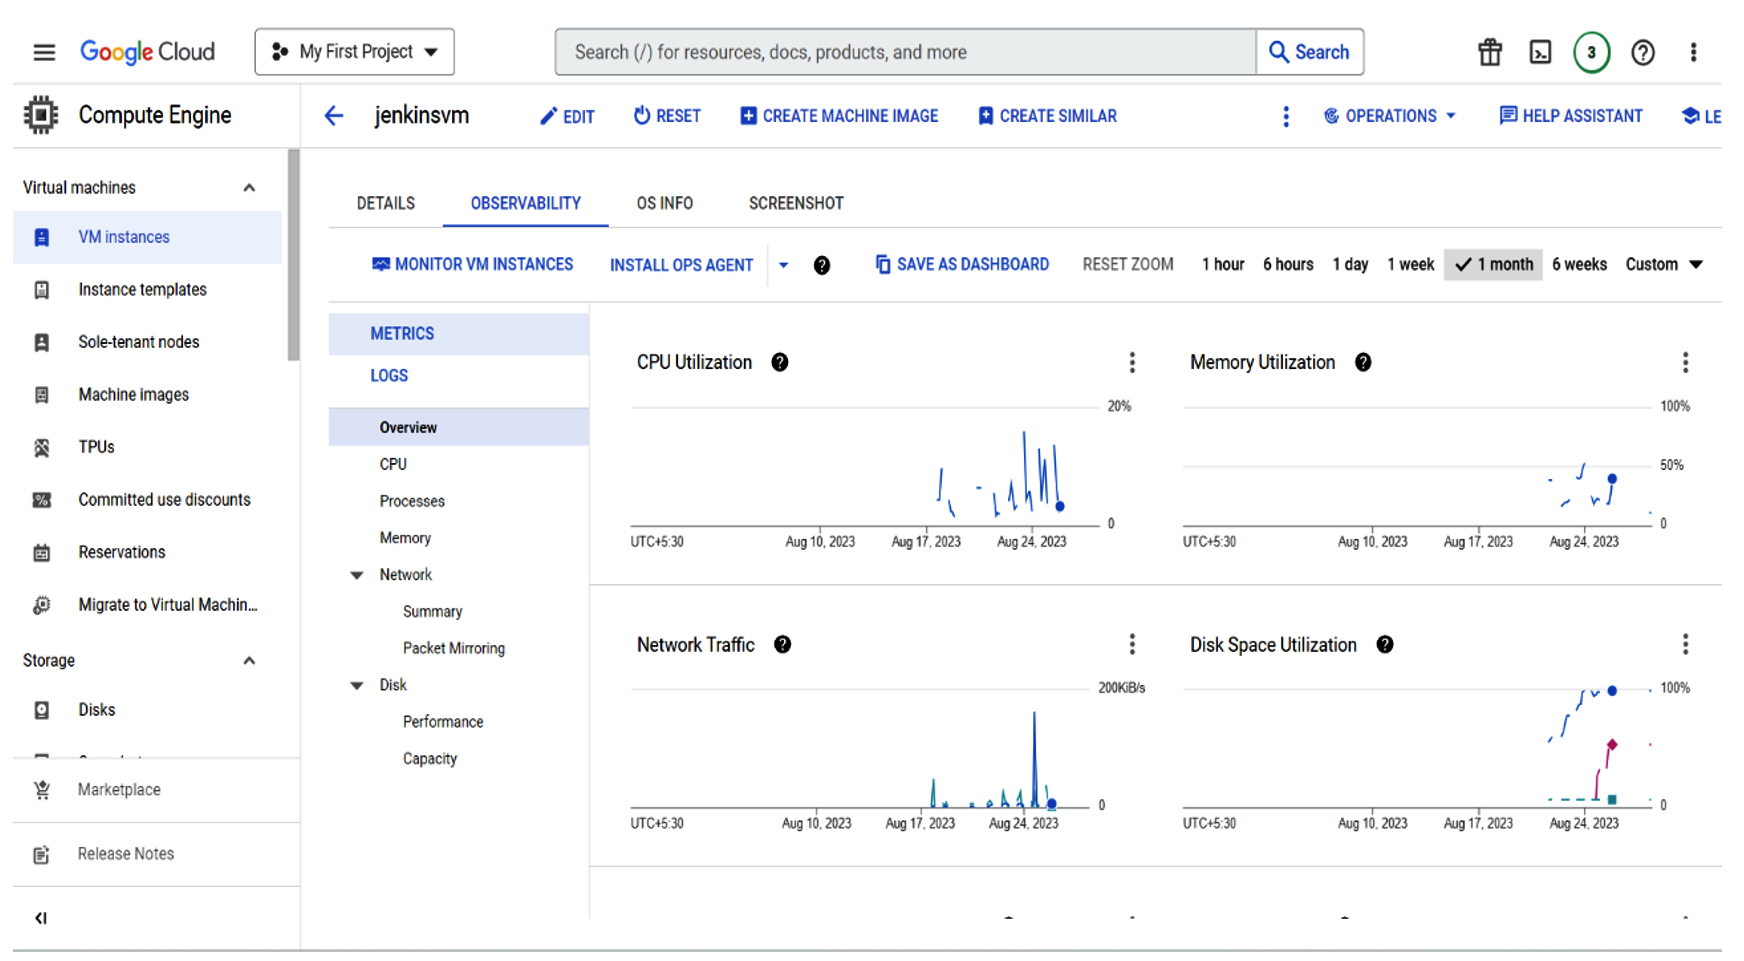Click Save as Dashboard
The width and height of the screenshot is (1744, 961).
click(962, 265)
